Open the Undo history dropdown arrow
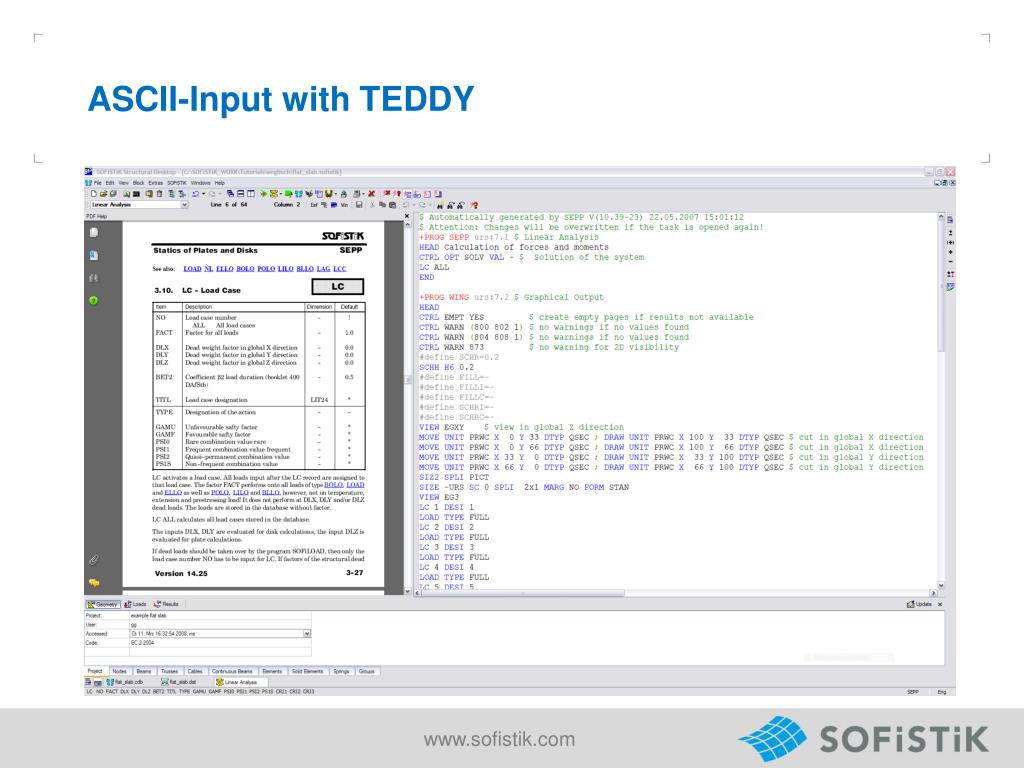 [204, 194]
